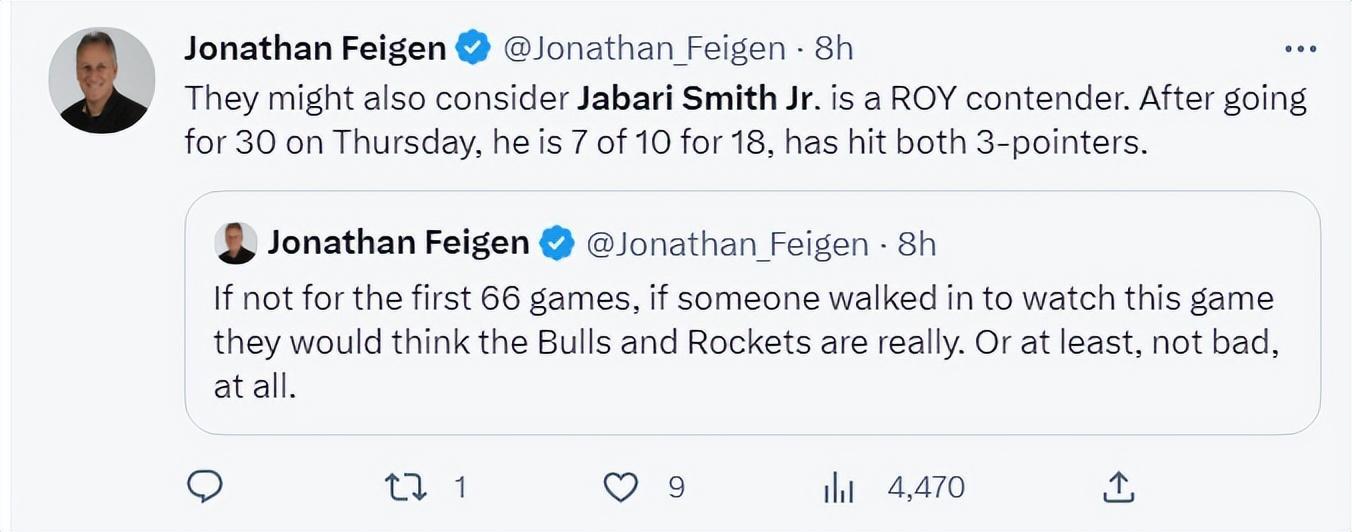The height and width of the screenshot is (532, 1352).
Task: Click the verified badge in the quoted tweet
Action: [x=557, y=243]
